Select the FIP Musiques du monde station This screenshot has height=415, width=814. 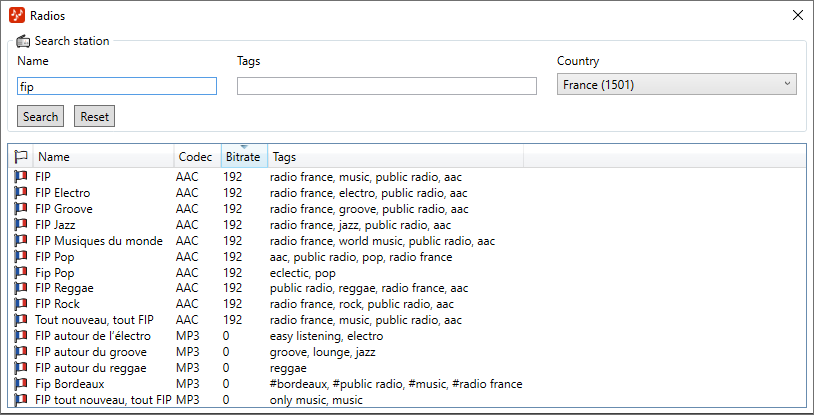(98, 241)
